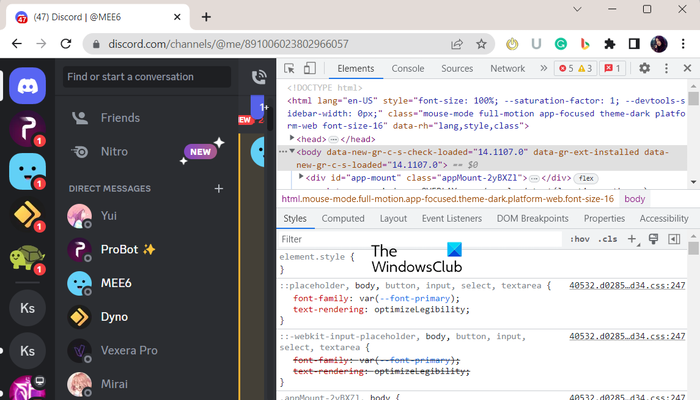700x400 pixels.
Task: Toggle the .cls class editor
Action: tap(608, 239)
